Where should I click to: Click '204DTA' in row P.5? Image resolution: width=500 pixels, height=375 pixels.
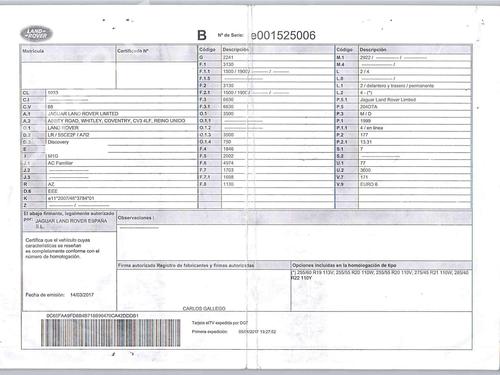click(x=368, y=107)
